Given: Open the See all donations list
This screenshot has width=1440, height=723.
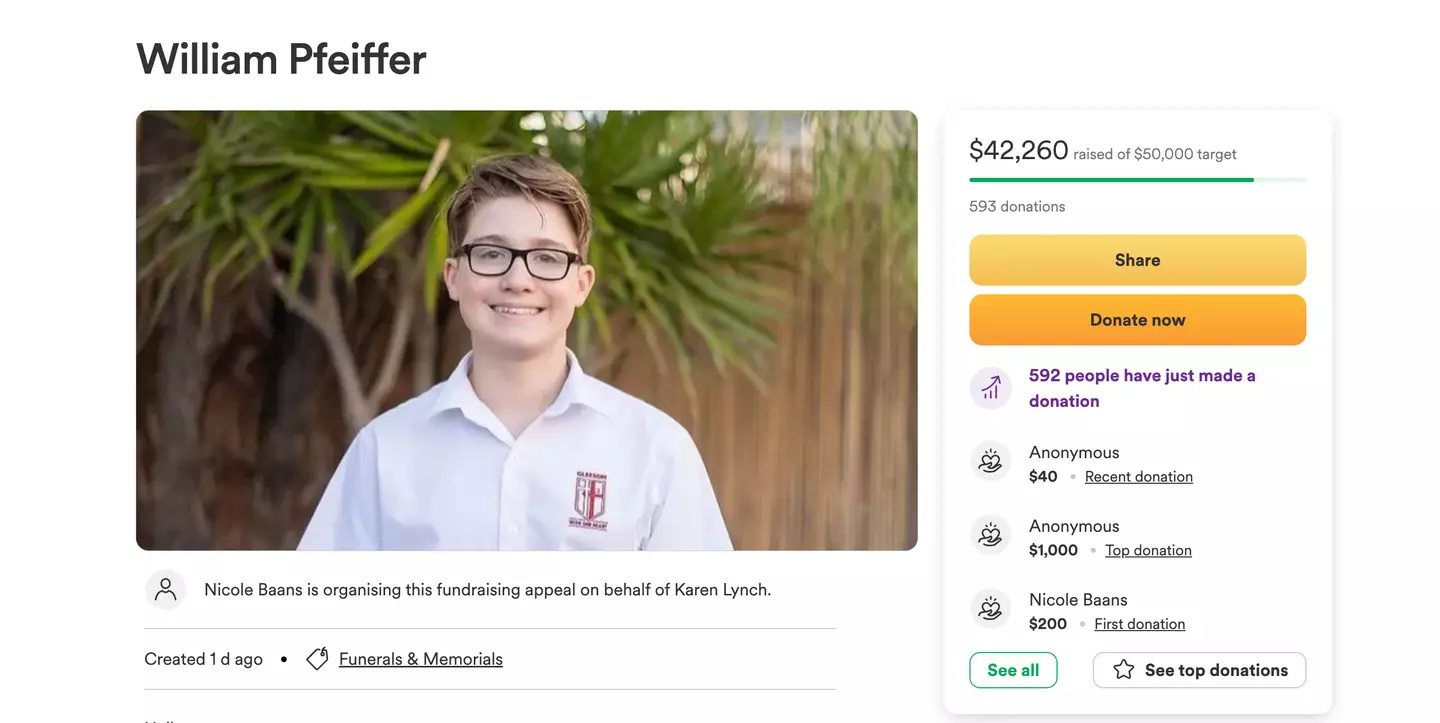Looking at the screenshot, I should [1013, 670].
